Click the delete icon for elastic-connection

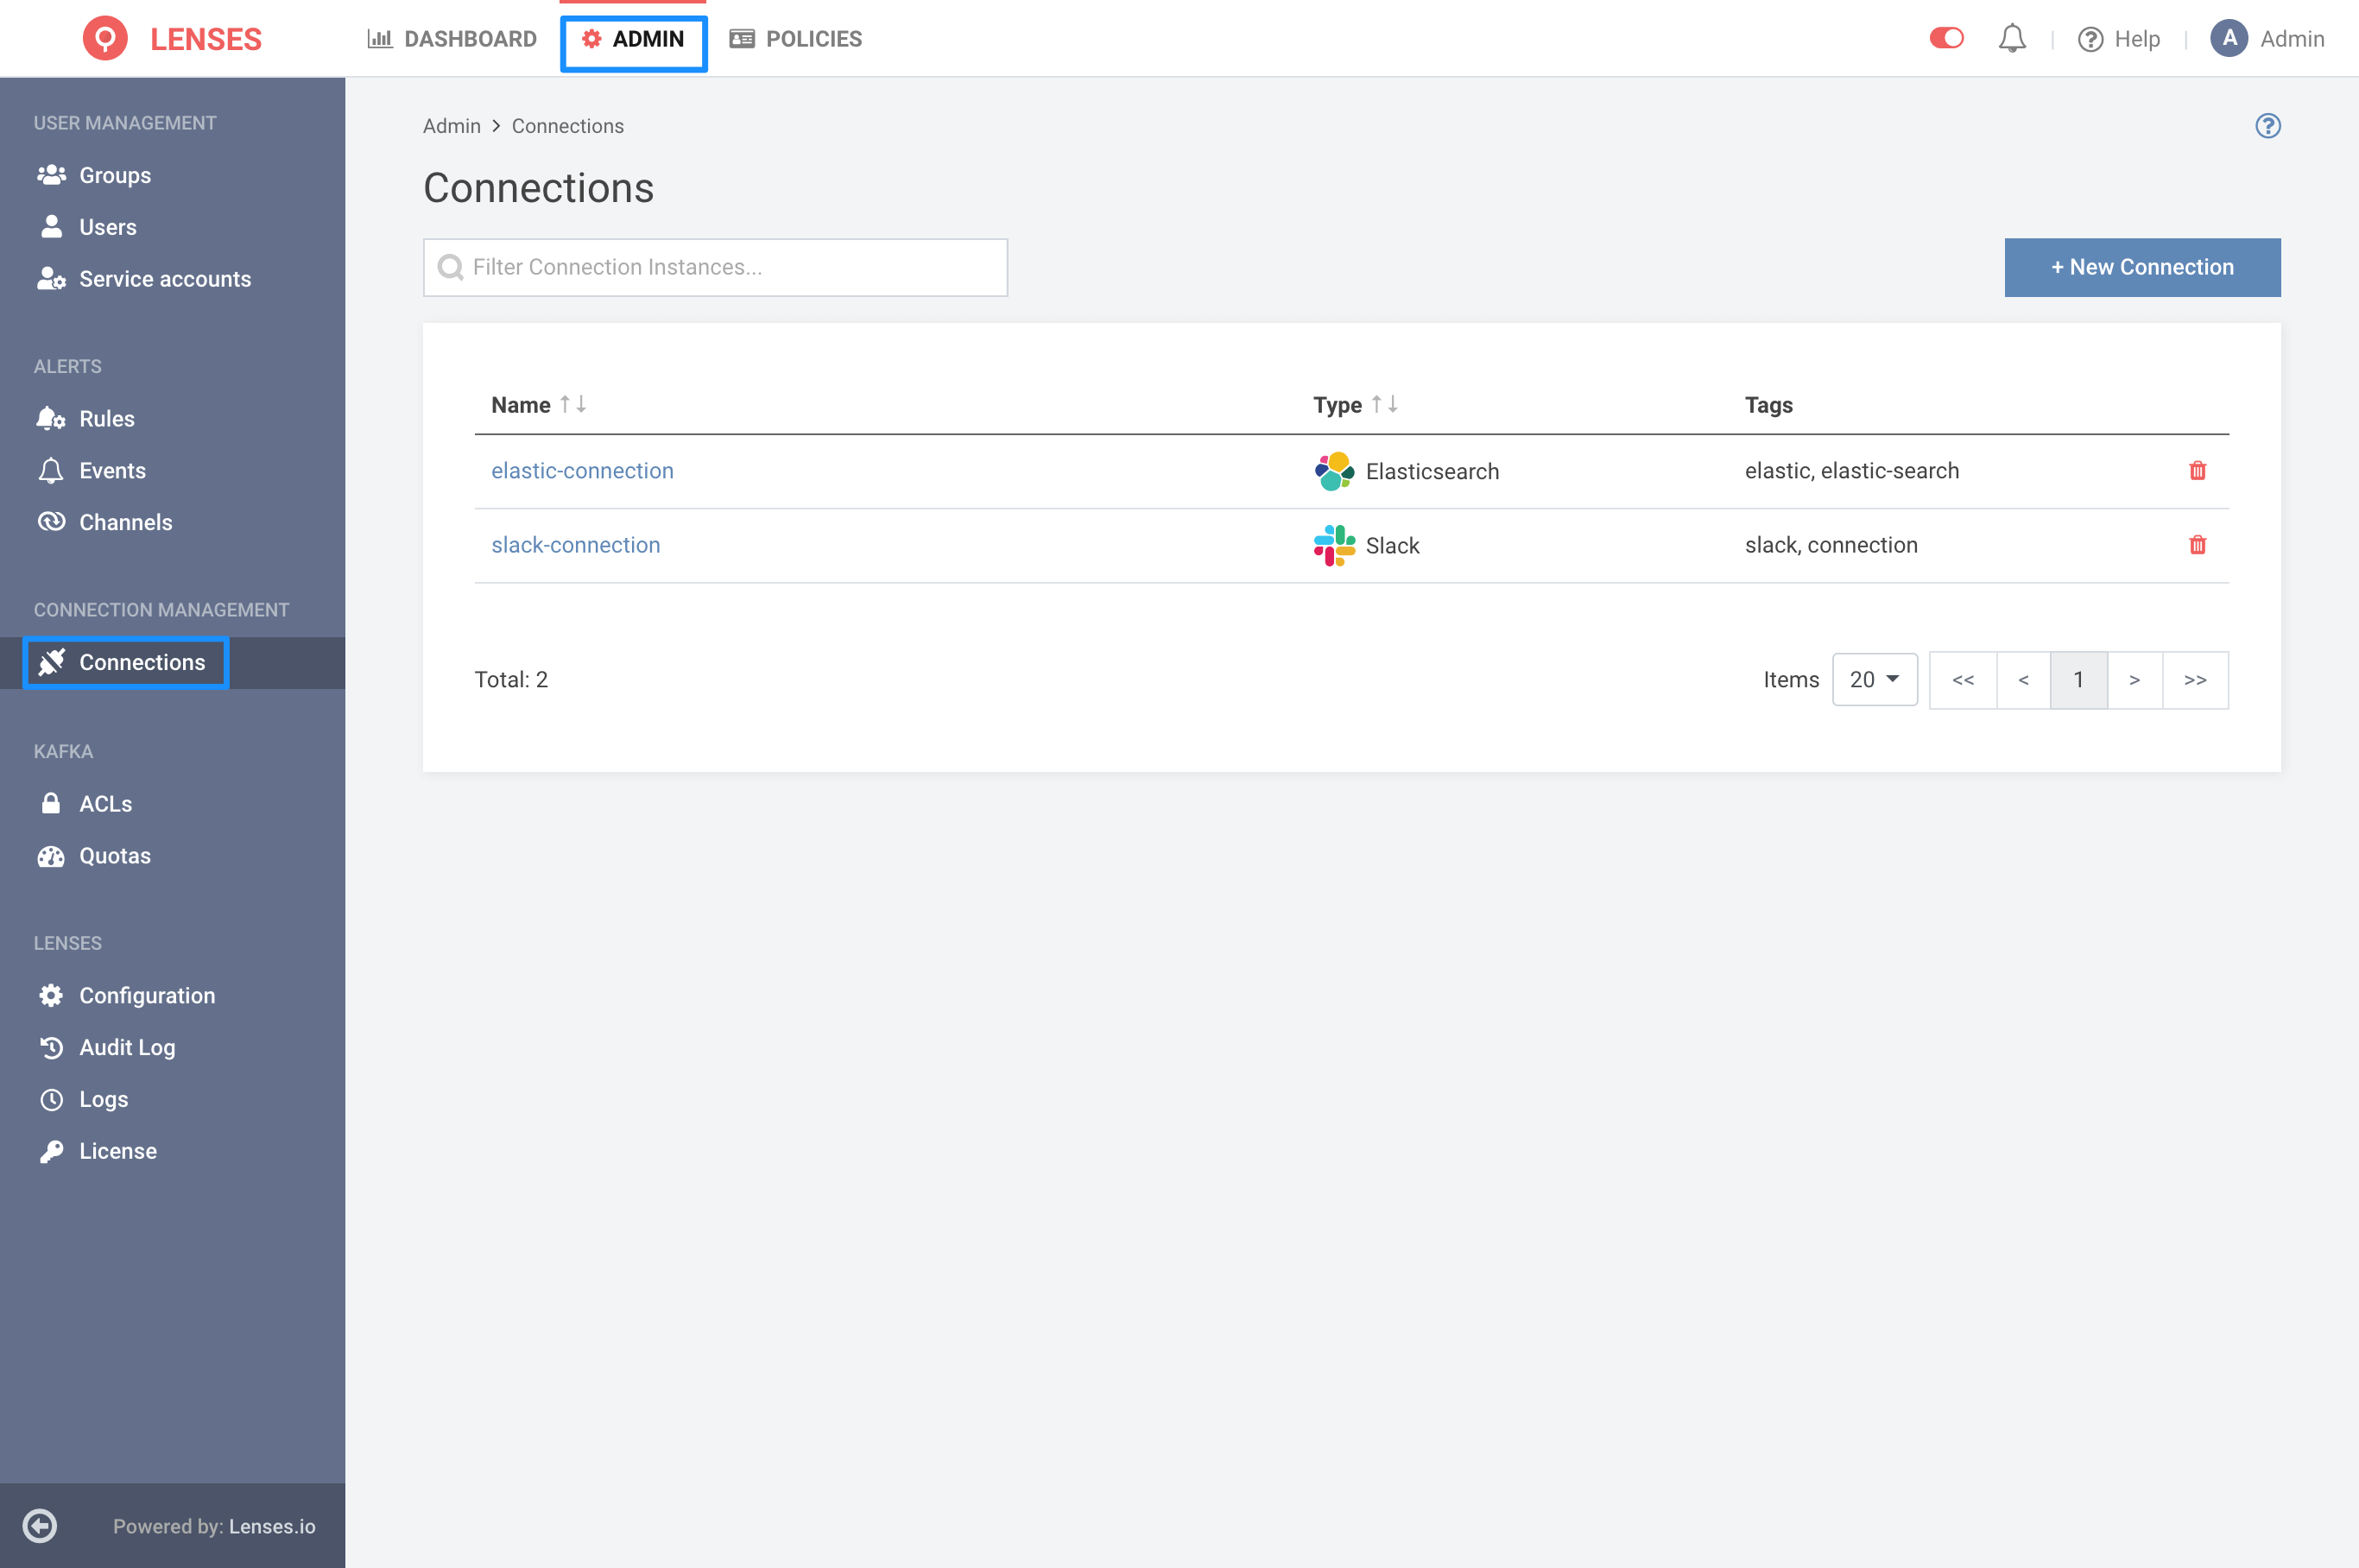click(x=2198, y=471)
